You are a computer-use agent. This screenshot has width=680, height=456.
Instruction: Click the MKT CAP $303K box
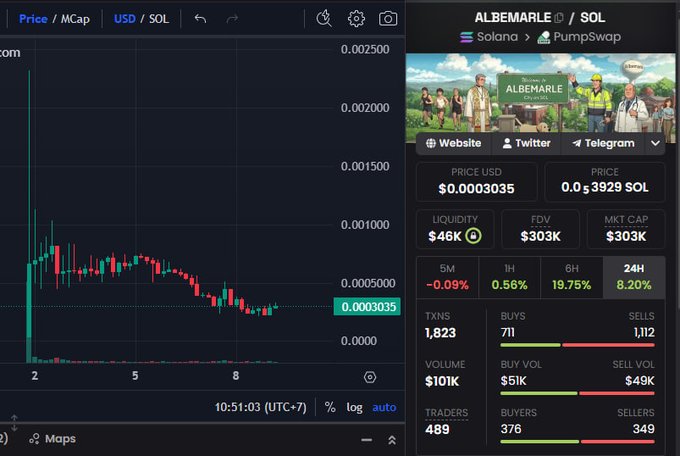[626, 229]
